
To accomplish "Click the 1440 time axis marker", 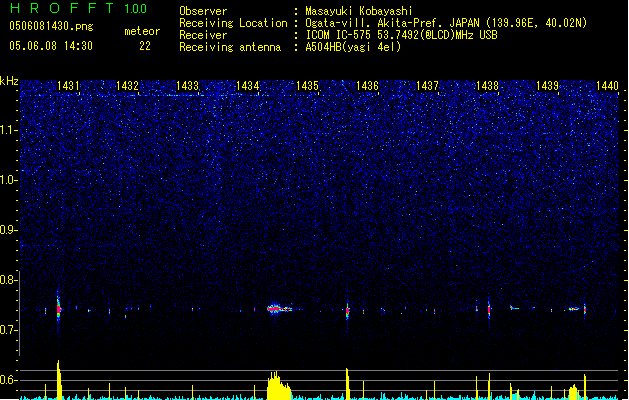I will pos(607,86).
